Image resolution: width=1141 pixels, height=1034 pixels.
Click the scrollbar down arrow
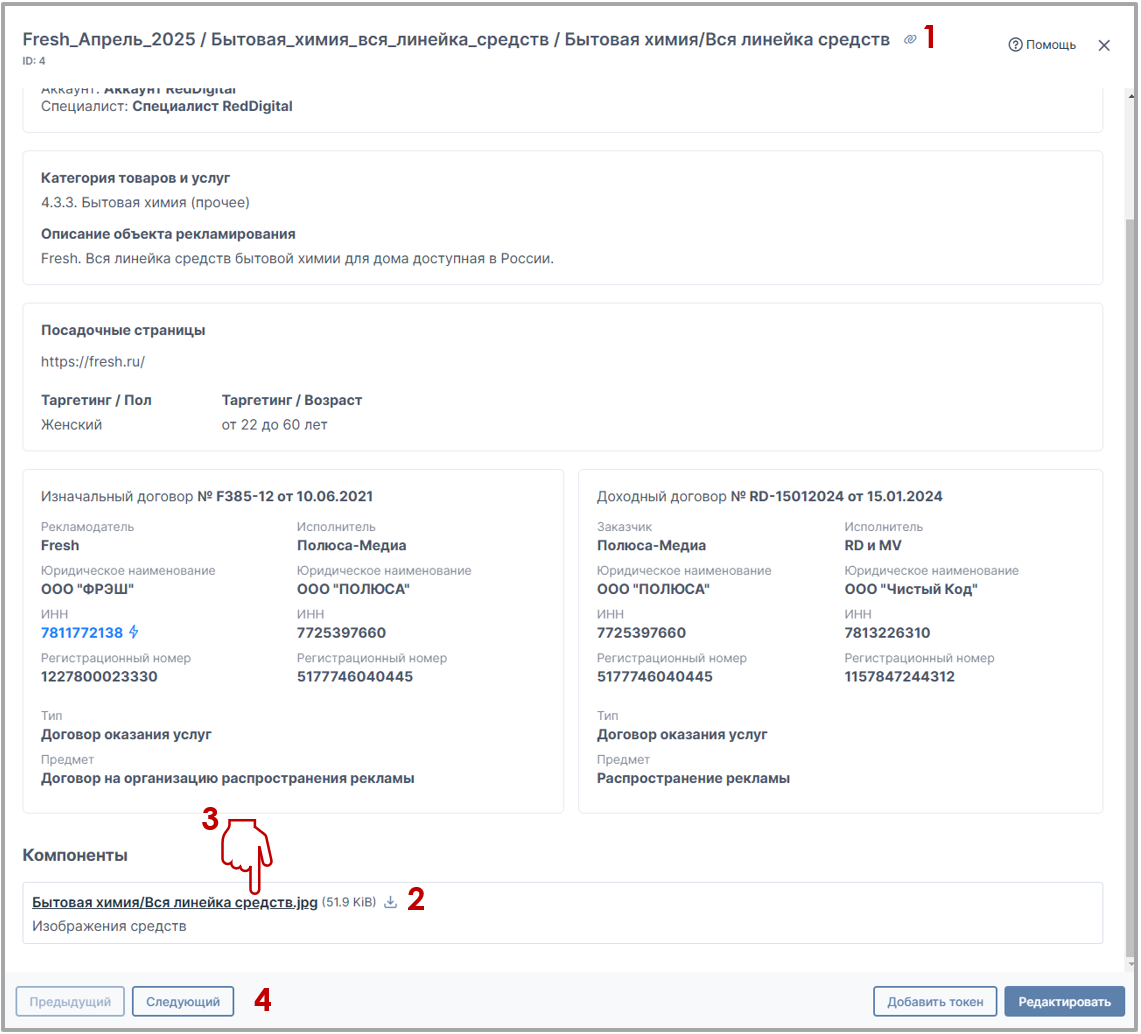pos(1130,964)
